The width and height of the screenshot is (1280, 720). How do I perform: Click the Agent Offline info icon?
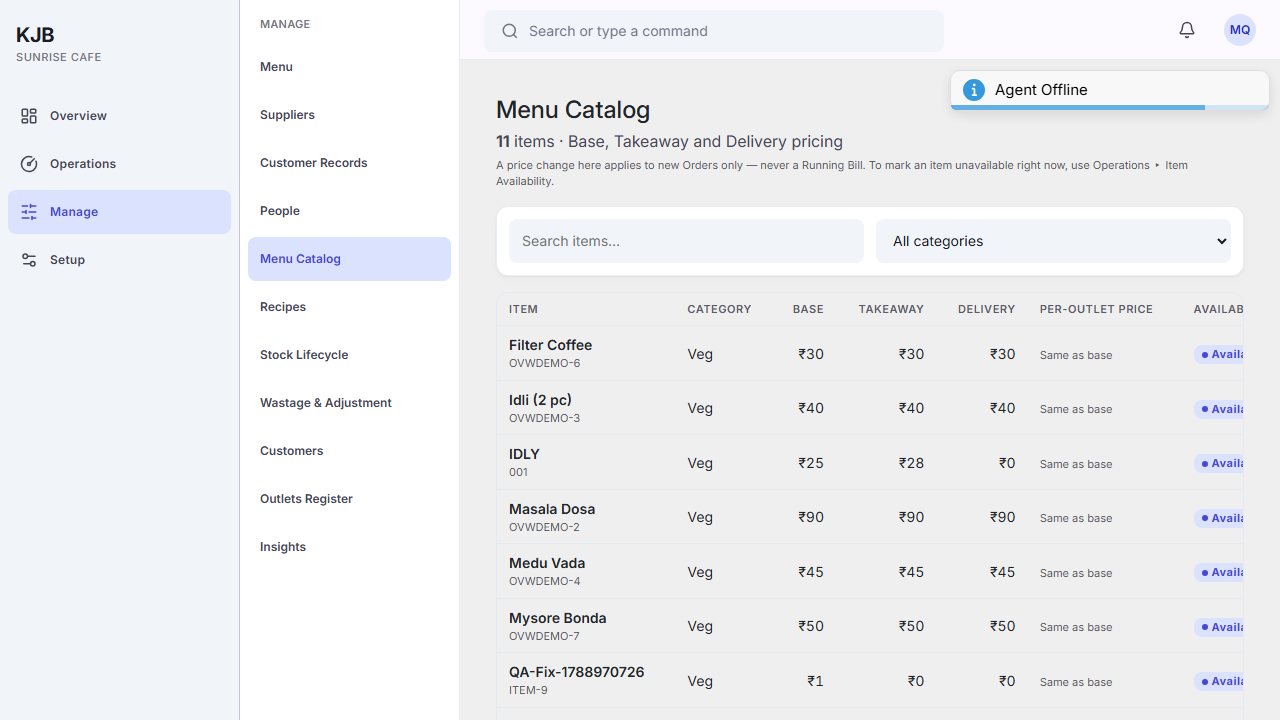[x=974, y=90]
